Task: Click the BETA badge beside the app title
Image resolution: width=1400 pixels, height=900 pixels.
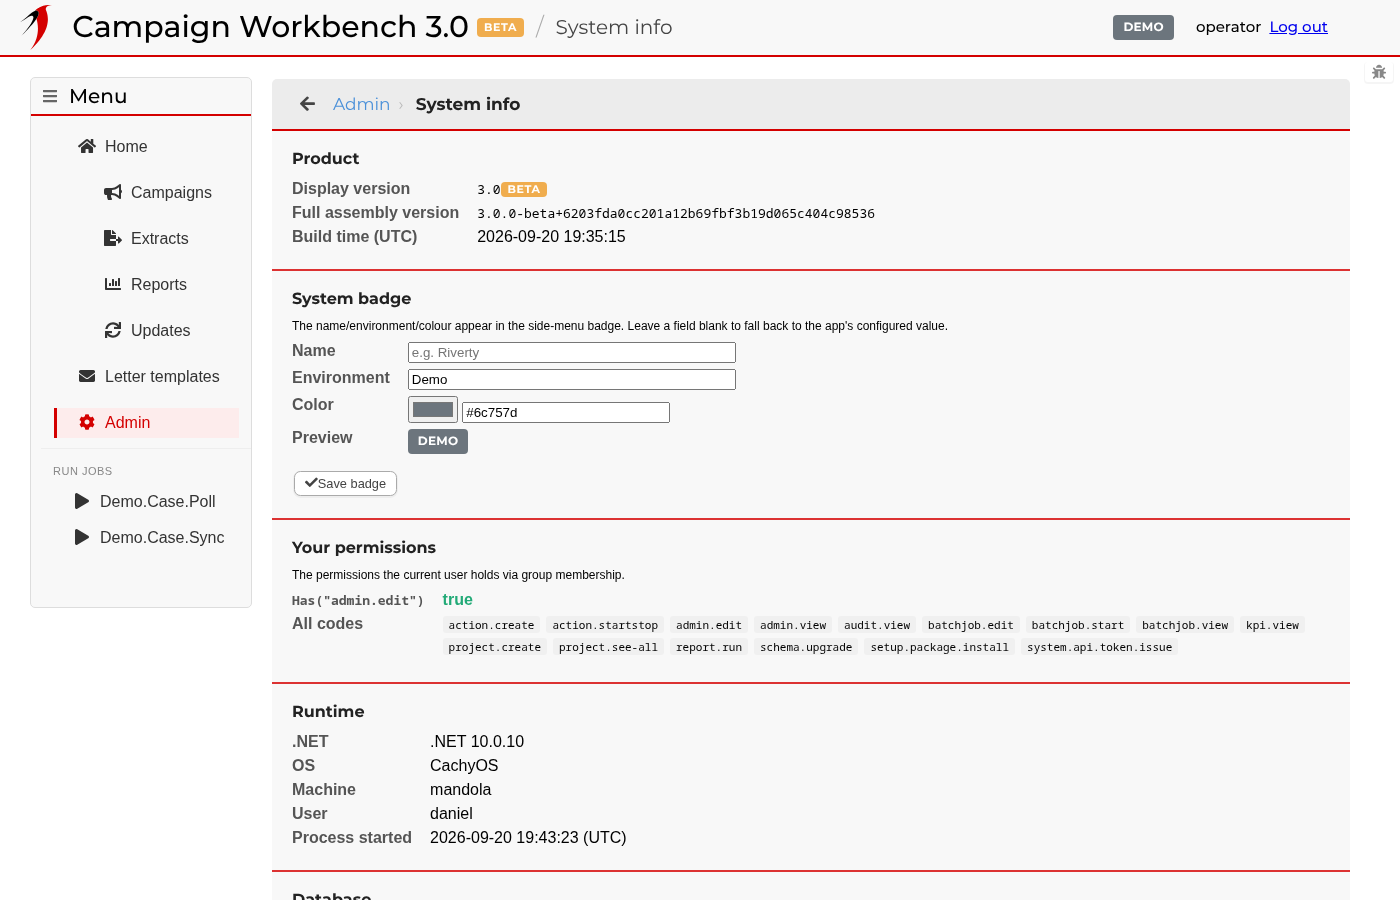Action: [x=500, y=27]
